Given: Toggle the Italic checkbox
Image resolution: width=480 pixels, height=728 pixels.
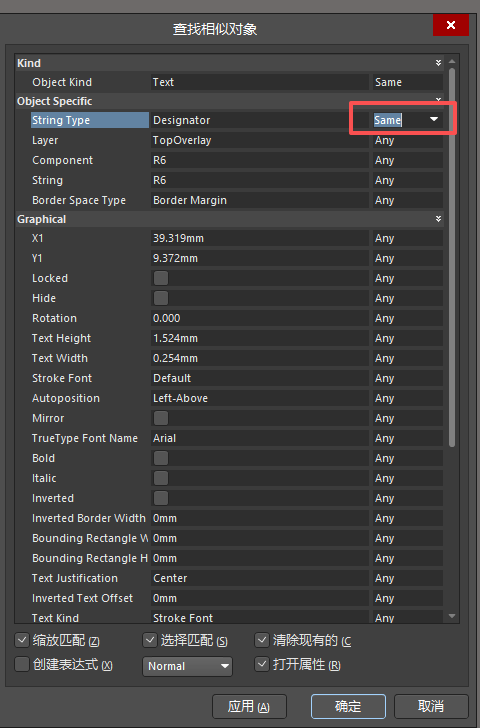Looking at the screenshot, I should [161, 478].
